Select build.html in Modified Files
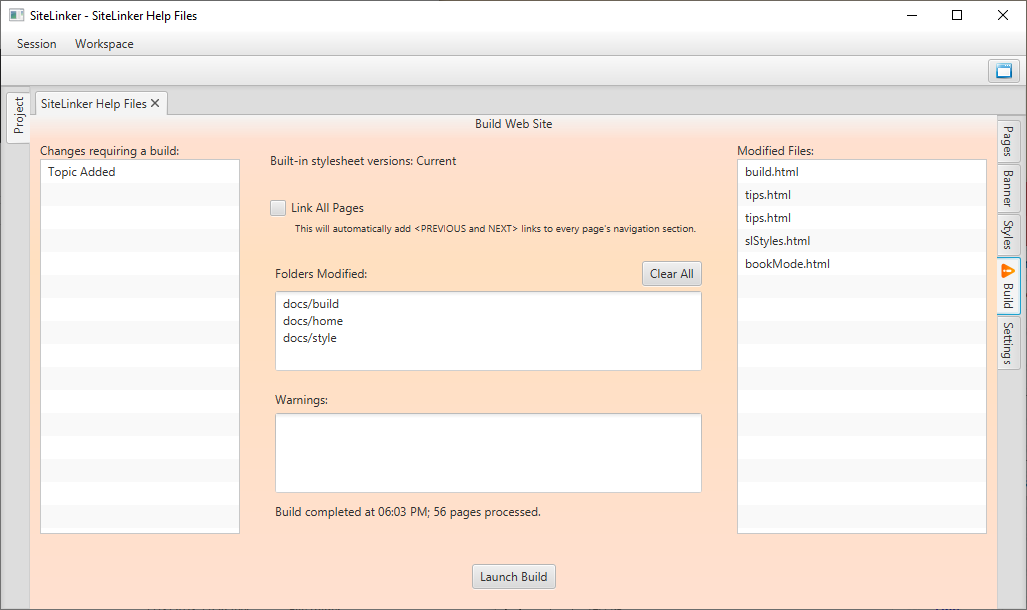This screenshot has height=610, width=1027. point(772,172)
